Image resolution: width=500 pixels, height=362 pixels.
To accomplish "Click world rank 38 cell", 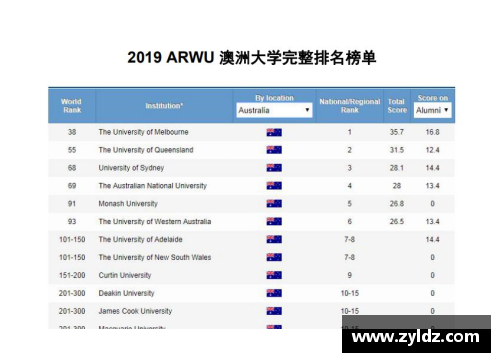I will click(x=72, y=132).
